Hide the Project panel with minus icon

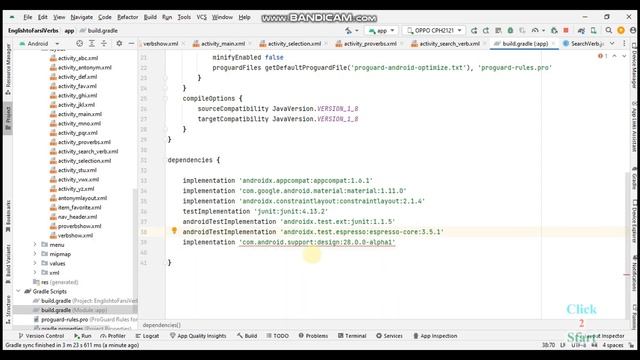coord(131,43)
